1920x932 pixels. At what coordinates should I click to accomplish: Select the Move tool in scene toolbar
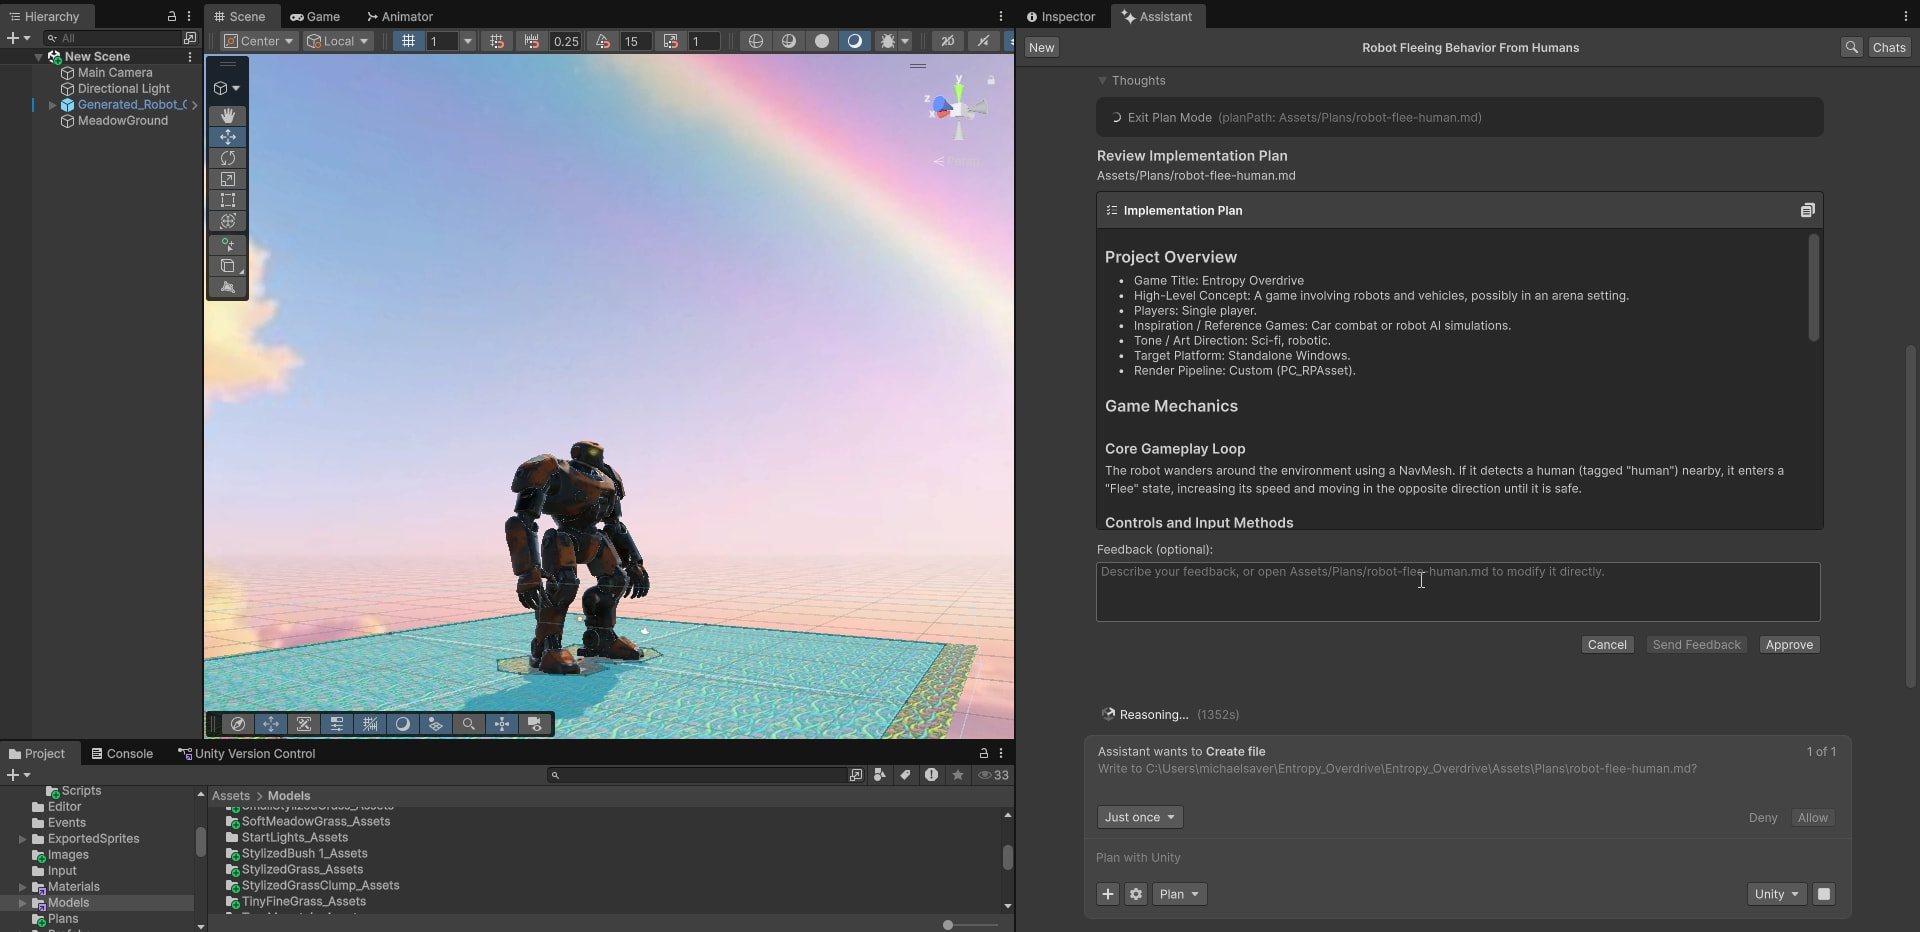click(228, 137)
